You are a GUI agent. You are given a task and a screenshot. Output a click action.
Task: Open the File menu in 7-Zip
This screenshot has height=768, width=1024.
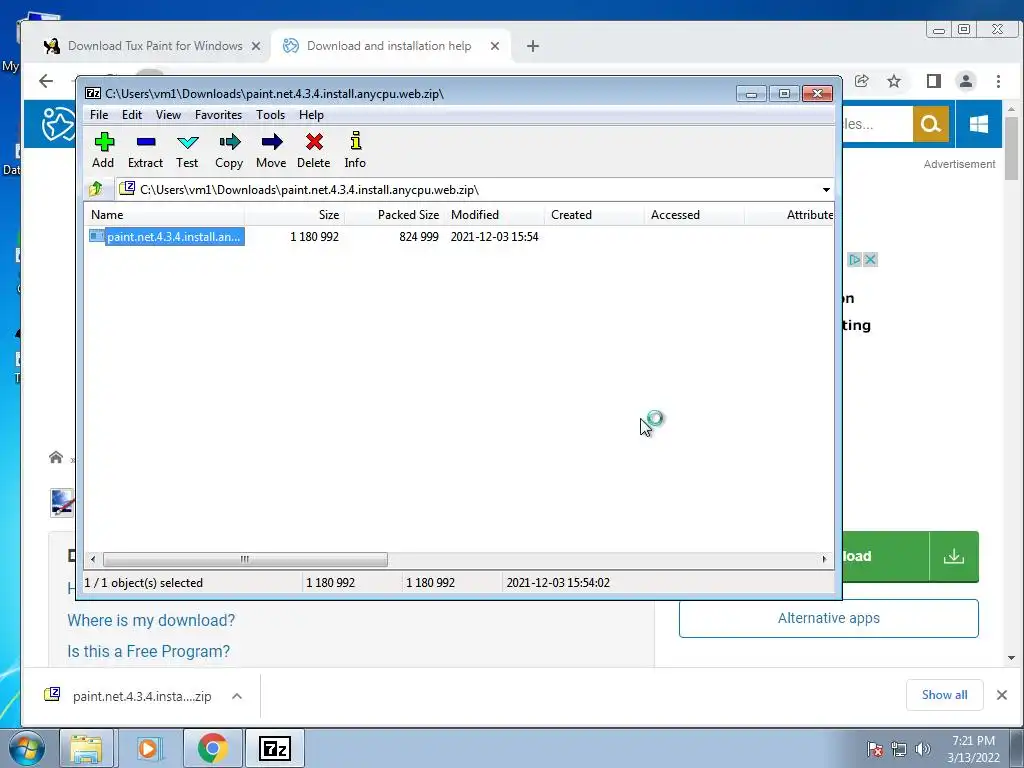[99, 115]
